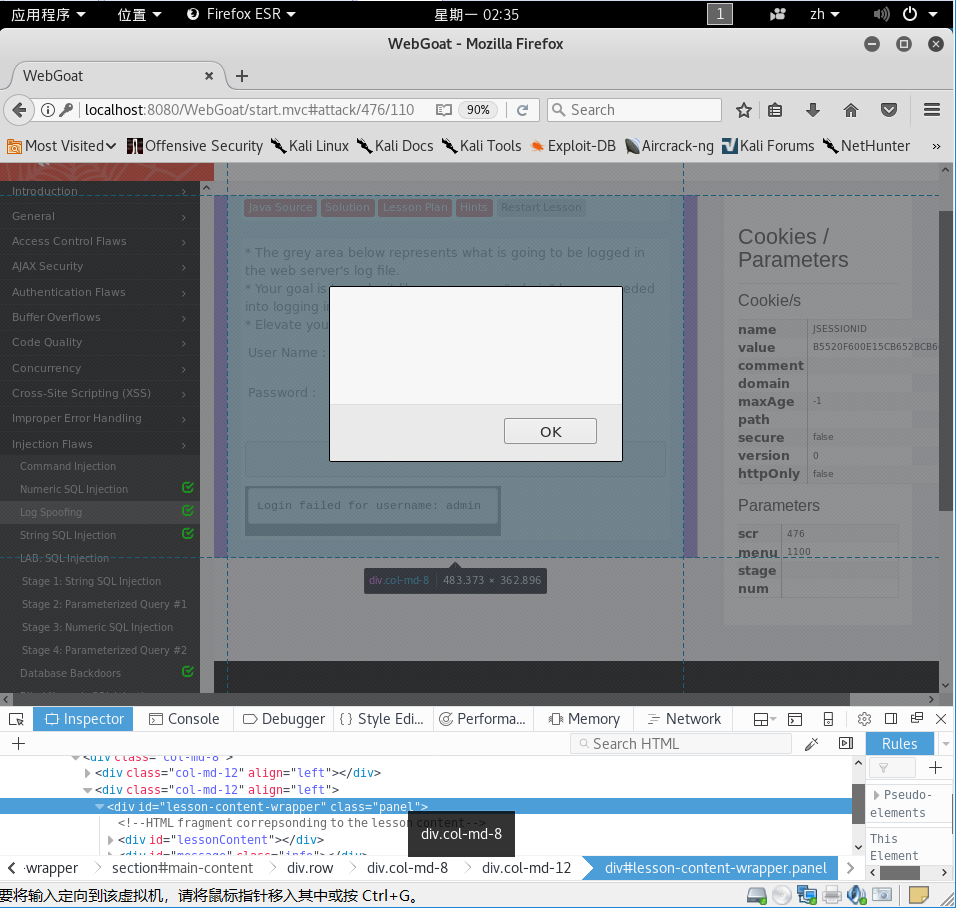Open the zh input language dropdown
The height and width of the screenshot is (908, 956).
(x=824, y=14)
